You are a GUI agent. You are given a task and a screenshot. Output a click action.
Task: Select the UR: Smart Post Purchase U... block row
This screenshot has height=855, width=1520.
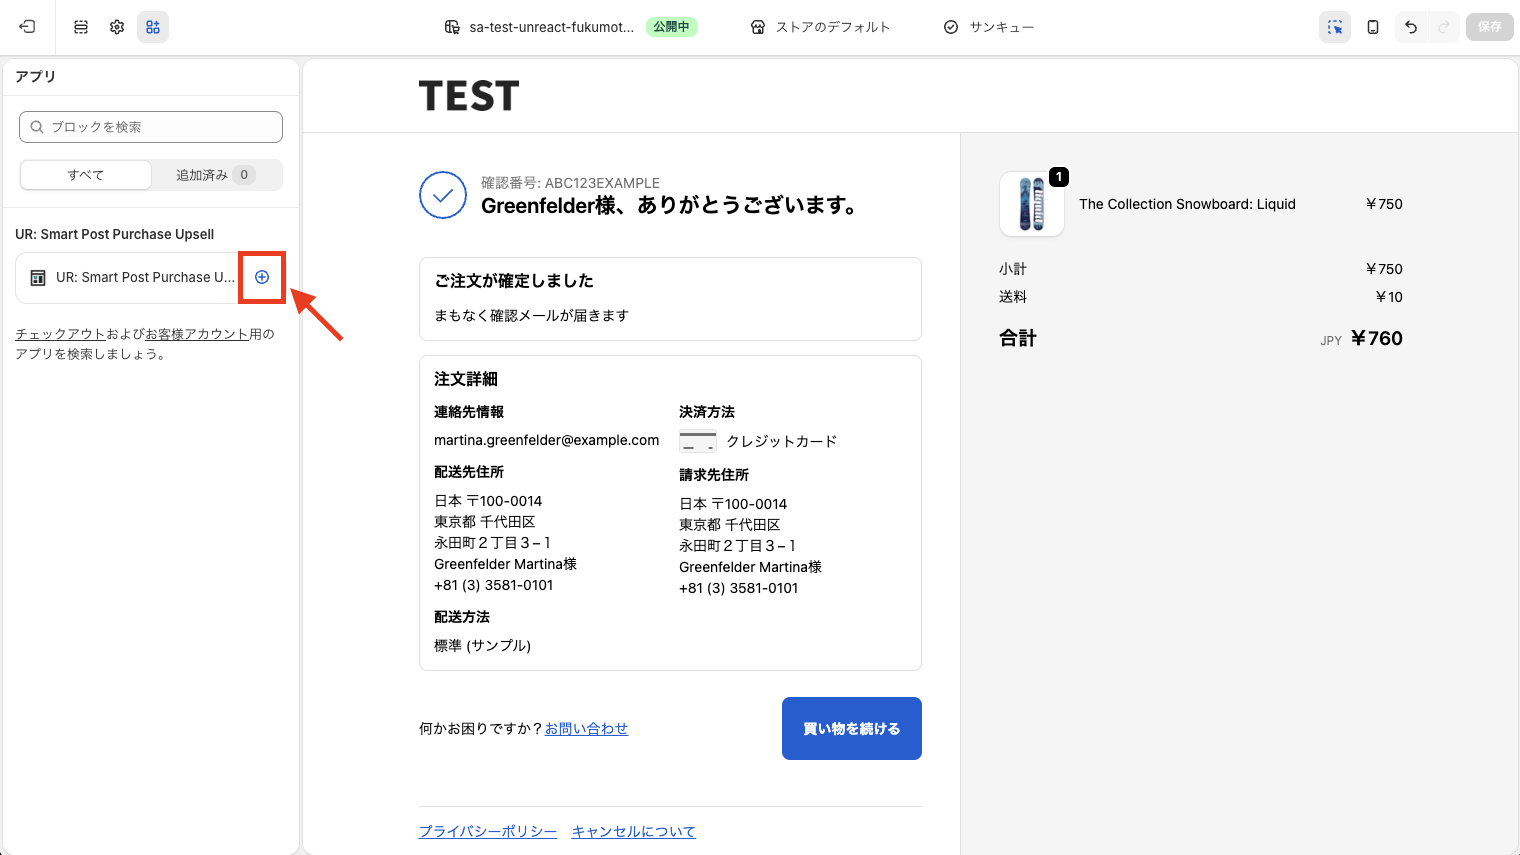(151, 278)
